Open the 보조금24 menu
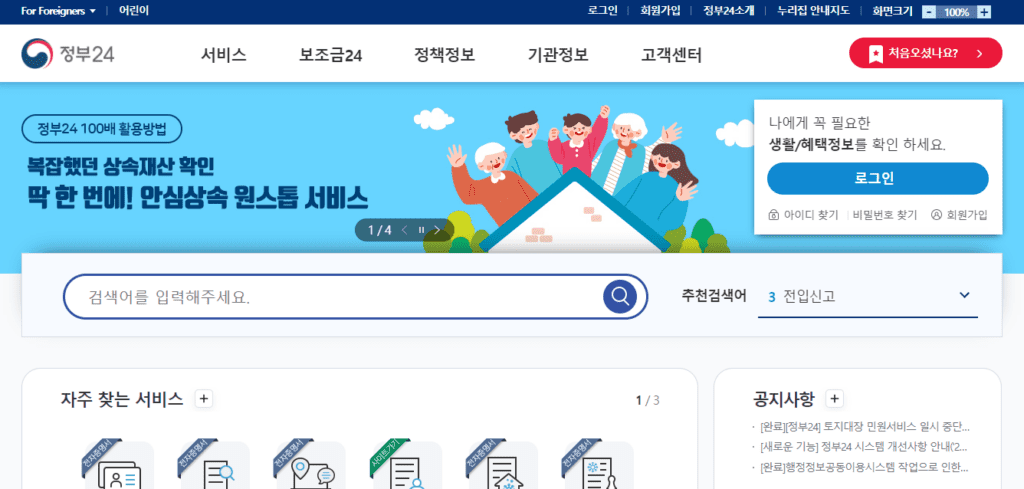1024x489 pixels. 330,55
